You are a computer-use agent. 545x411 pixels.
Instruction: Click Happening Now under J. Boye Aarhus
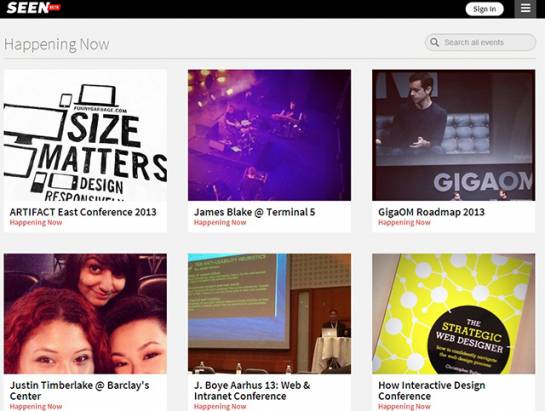[220, 406]
